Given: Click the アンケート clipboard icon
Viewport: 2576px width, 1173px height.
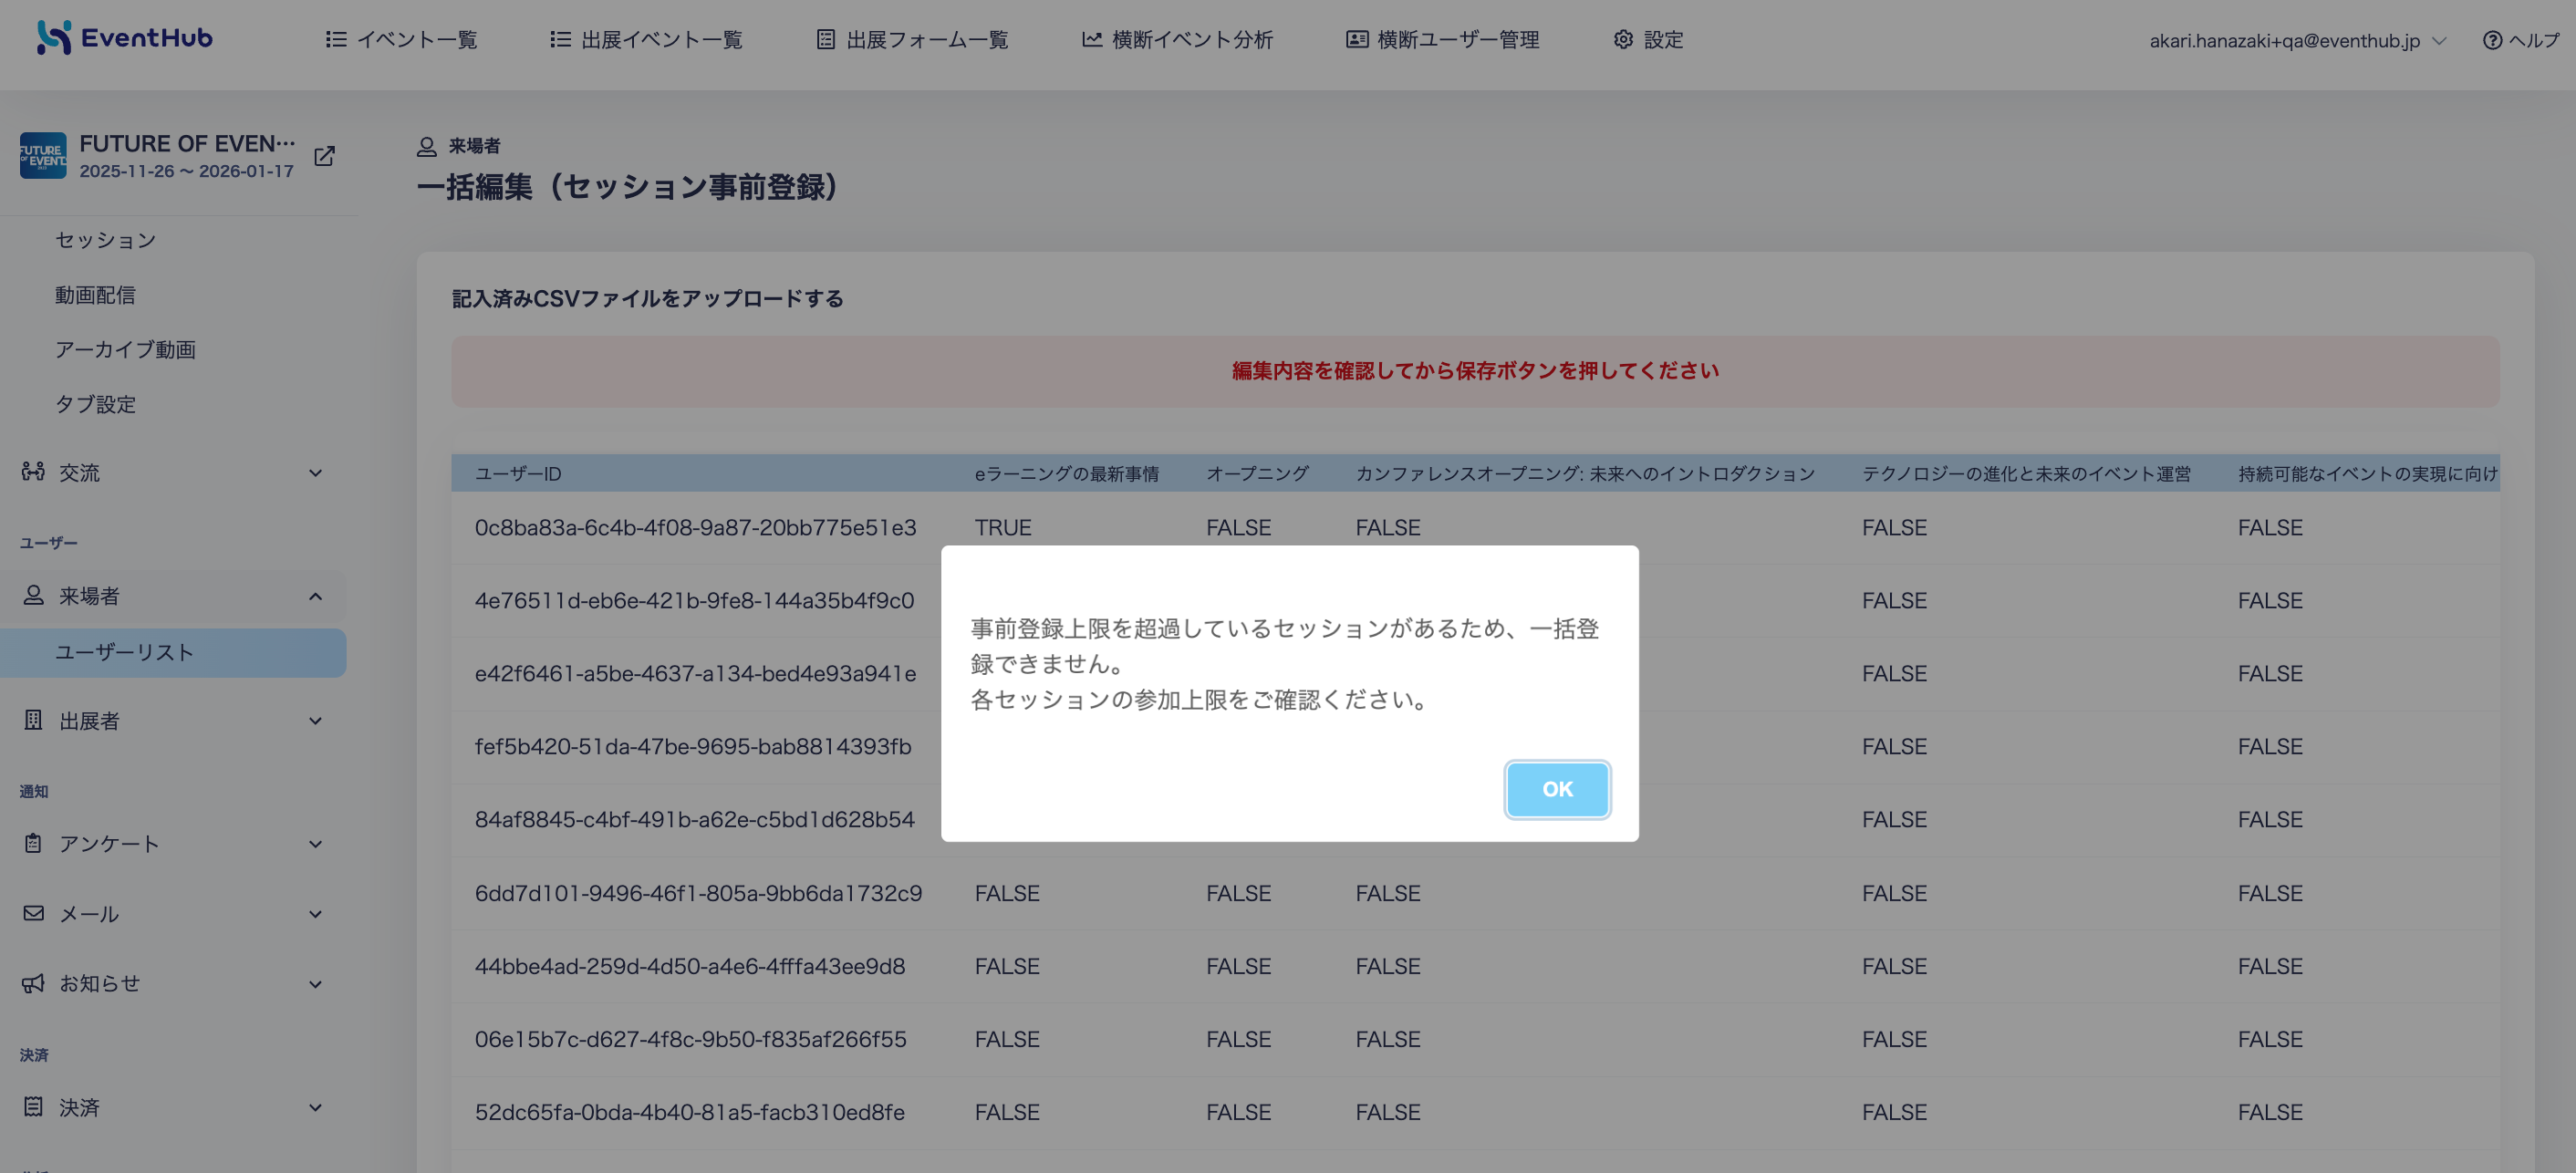Looking at the screenshot, I should point(33,843).
